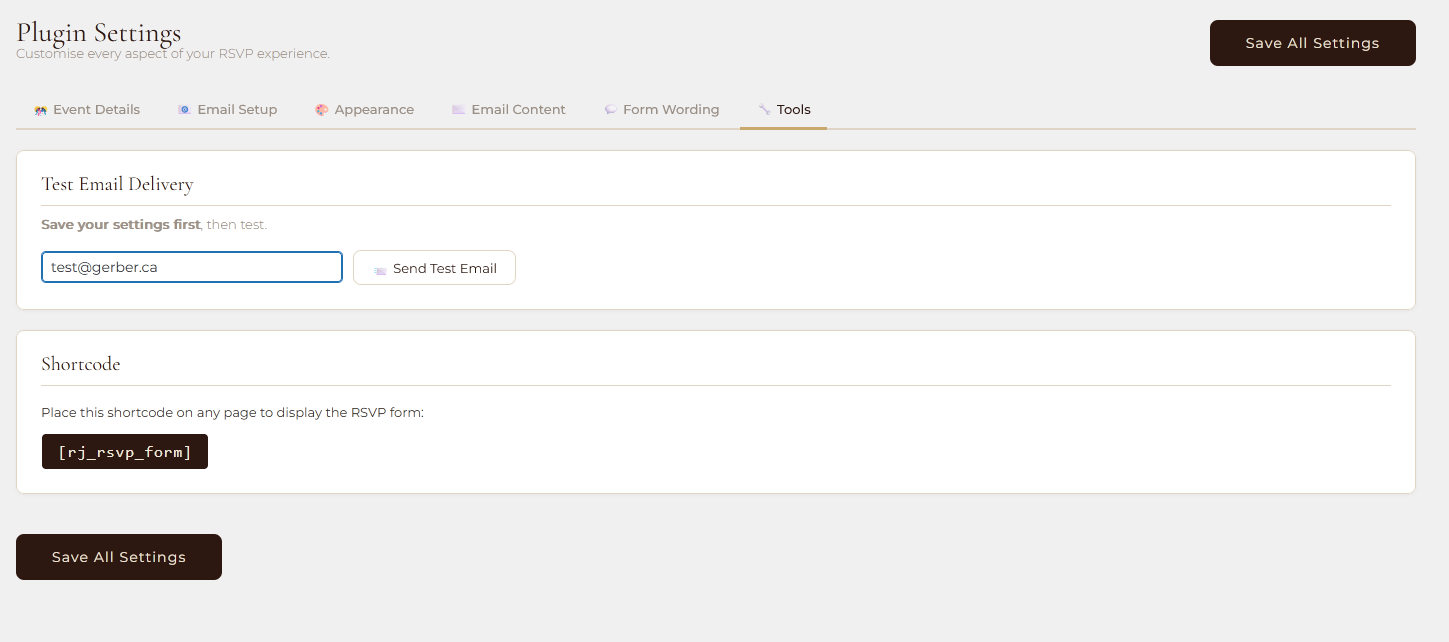The image size is (1449, 642).
Task: Click the party icon beside Event Details
Action: click(x=40, y=110)
